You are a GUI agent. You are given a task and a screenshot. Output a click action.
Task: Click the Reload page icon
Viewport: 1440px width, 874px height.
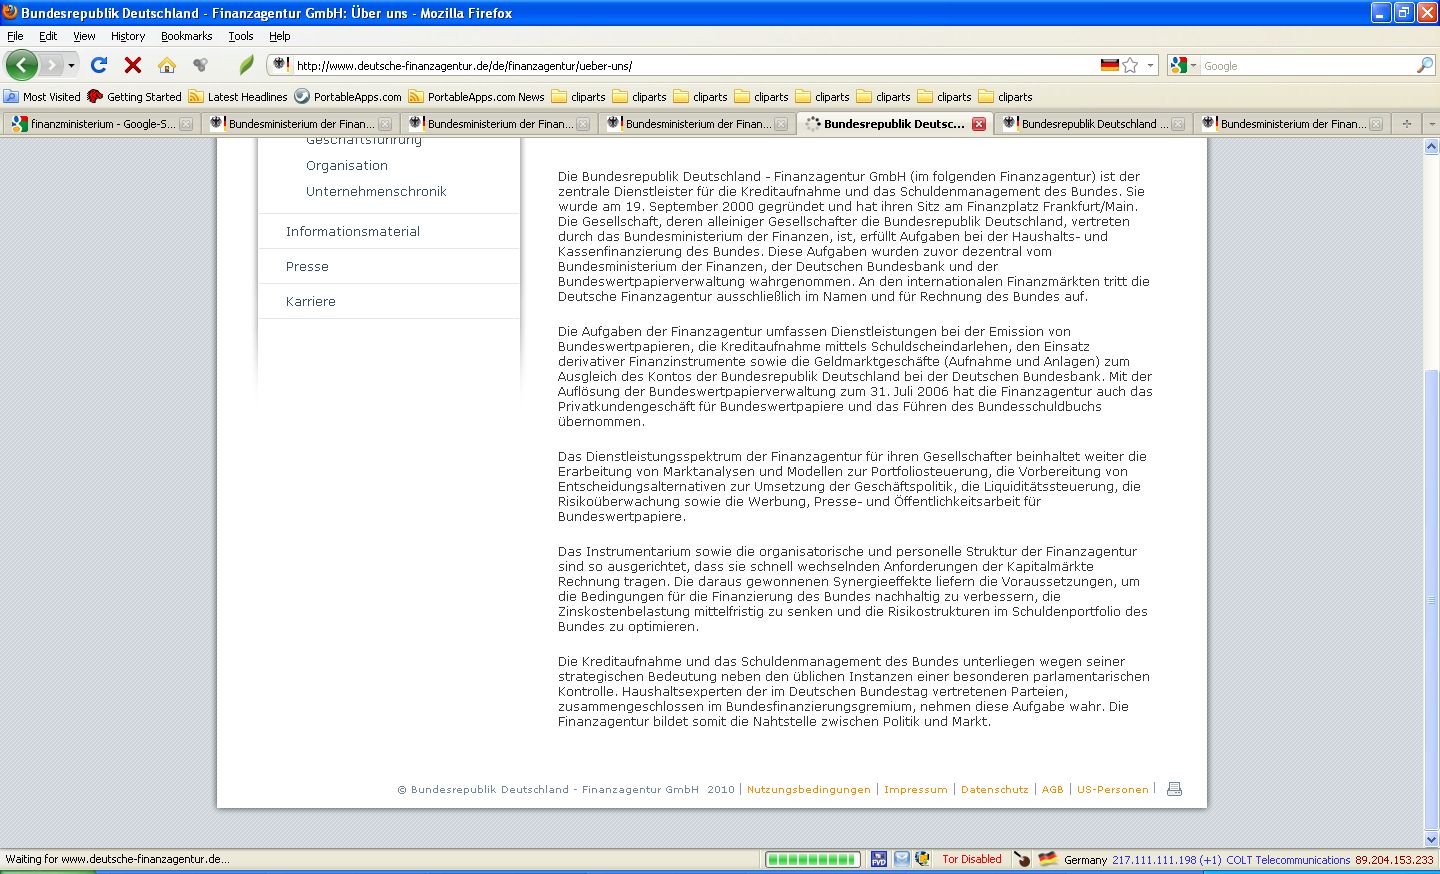[x=98, y=65]
